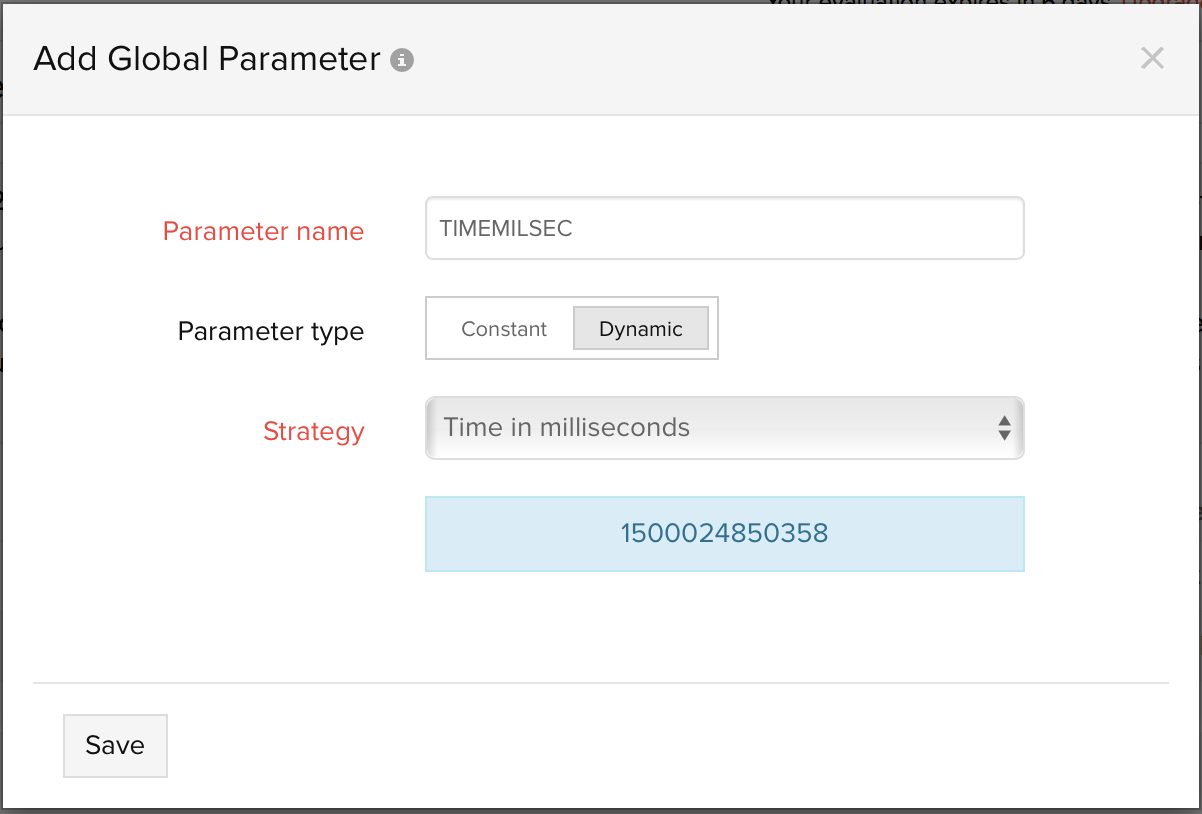Click the Strategy dropdown up-down arrows
Image resolution: width=1202 pixels, height=814 pixels.
pos(1004,428)
